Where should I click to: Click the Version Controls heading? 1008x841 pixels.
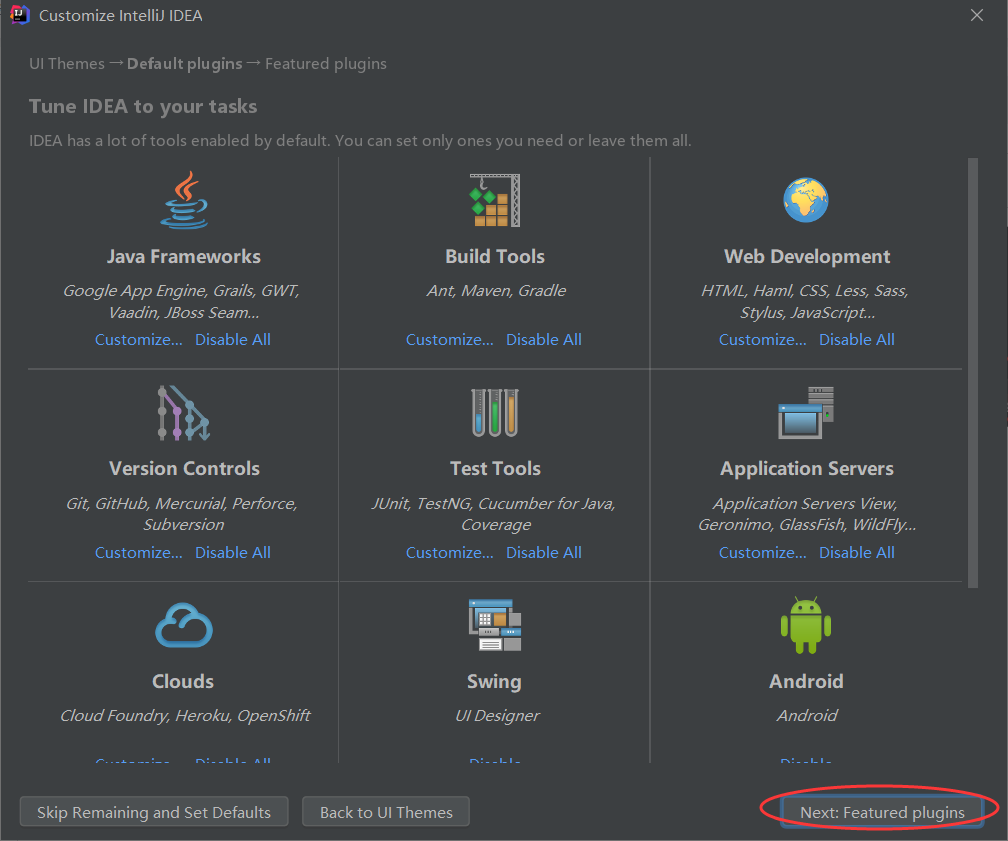[184, 468]
